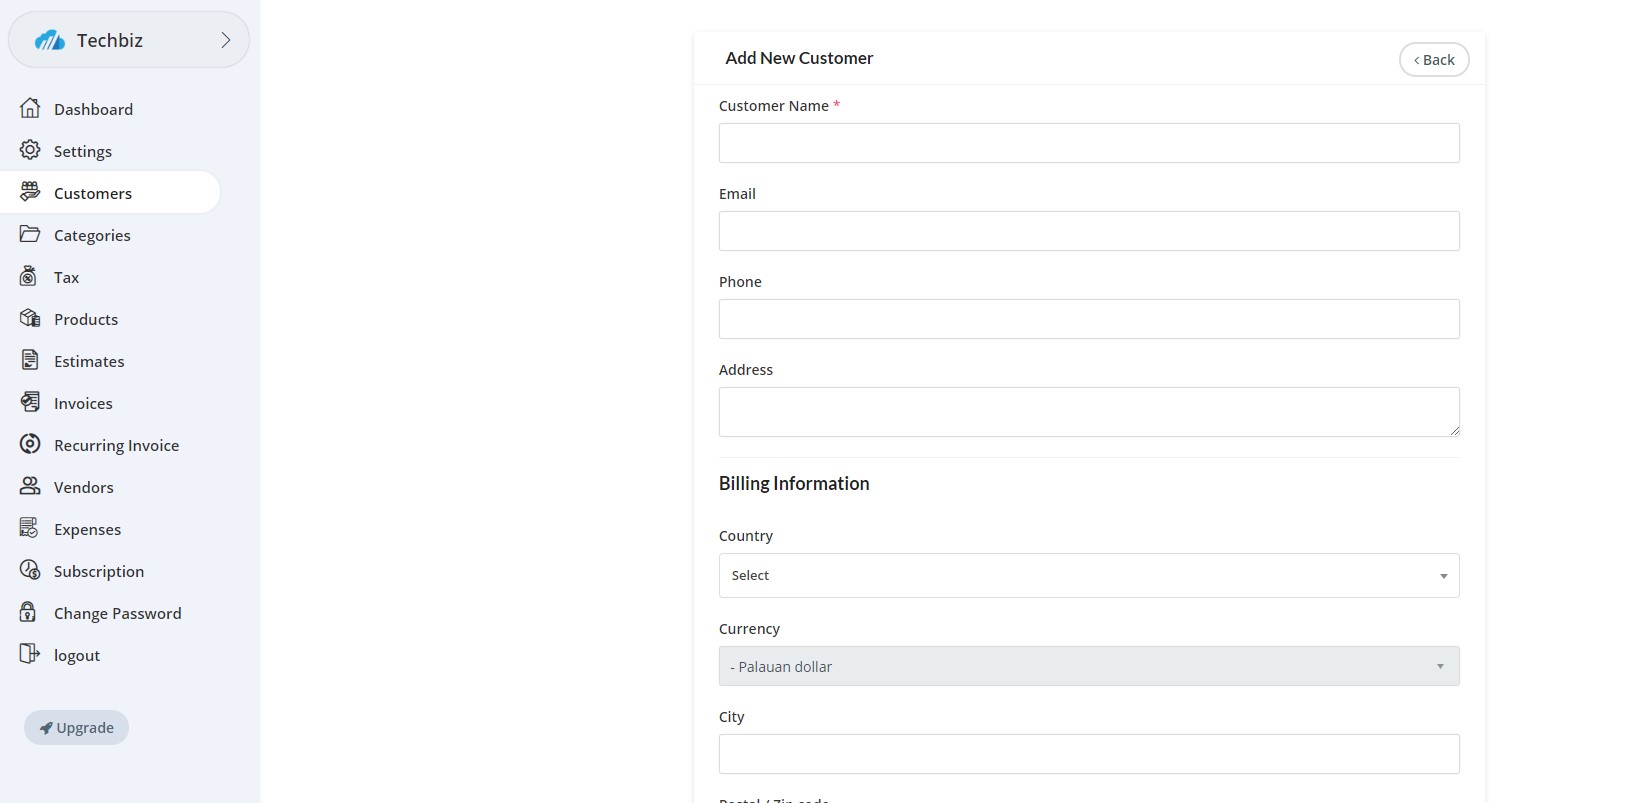Click the Vendors people icon

[30, 487]
